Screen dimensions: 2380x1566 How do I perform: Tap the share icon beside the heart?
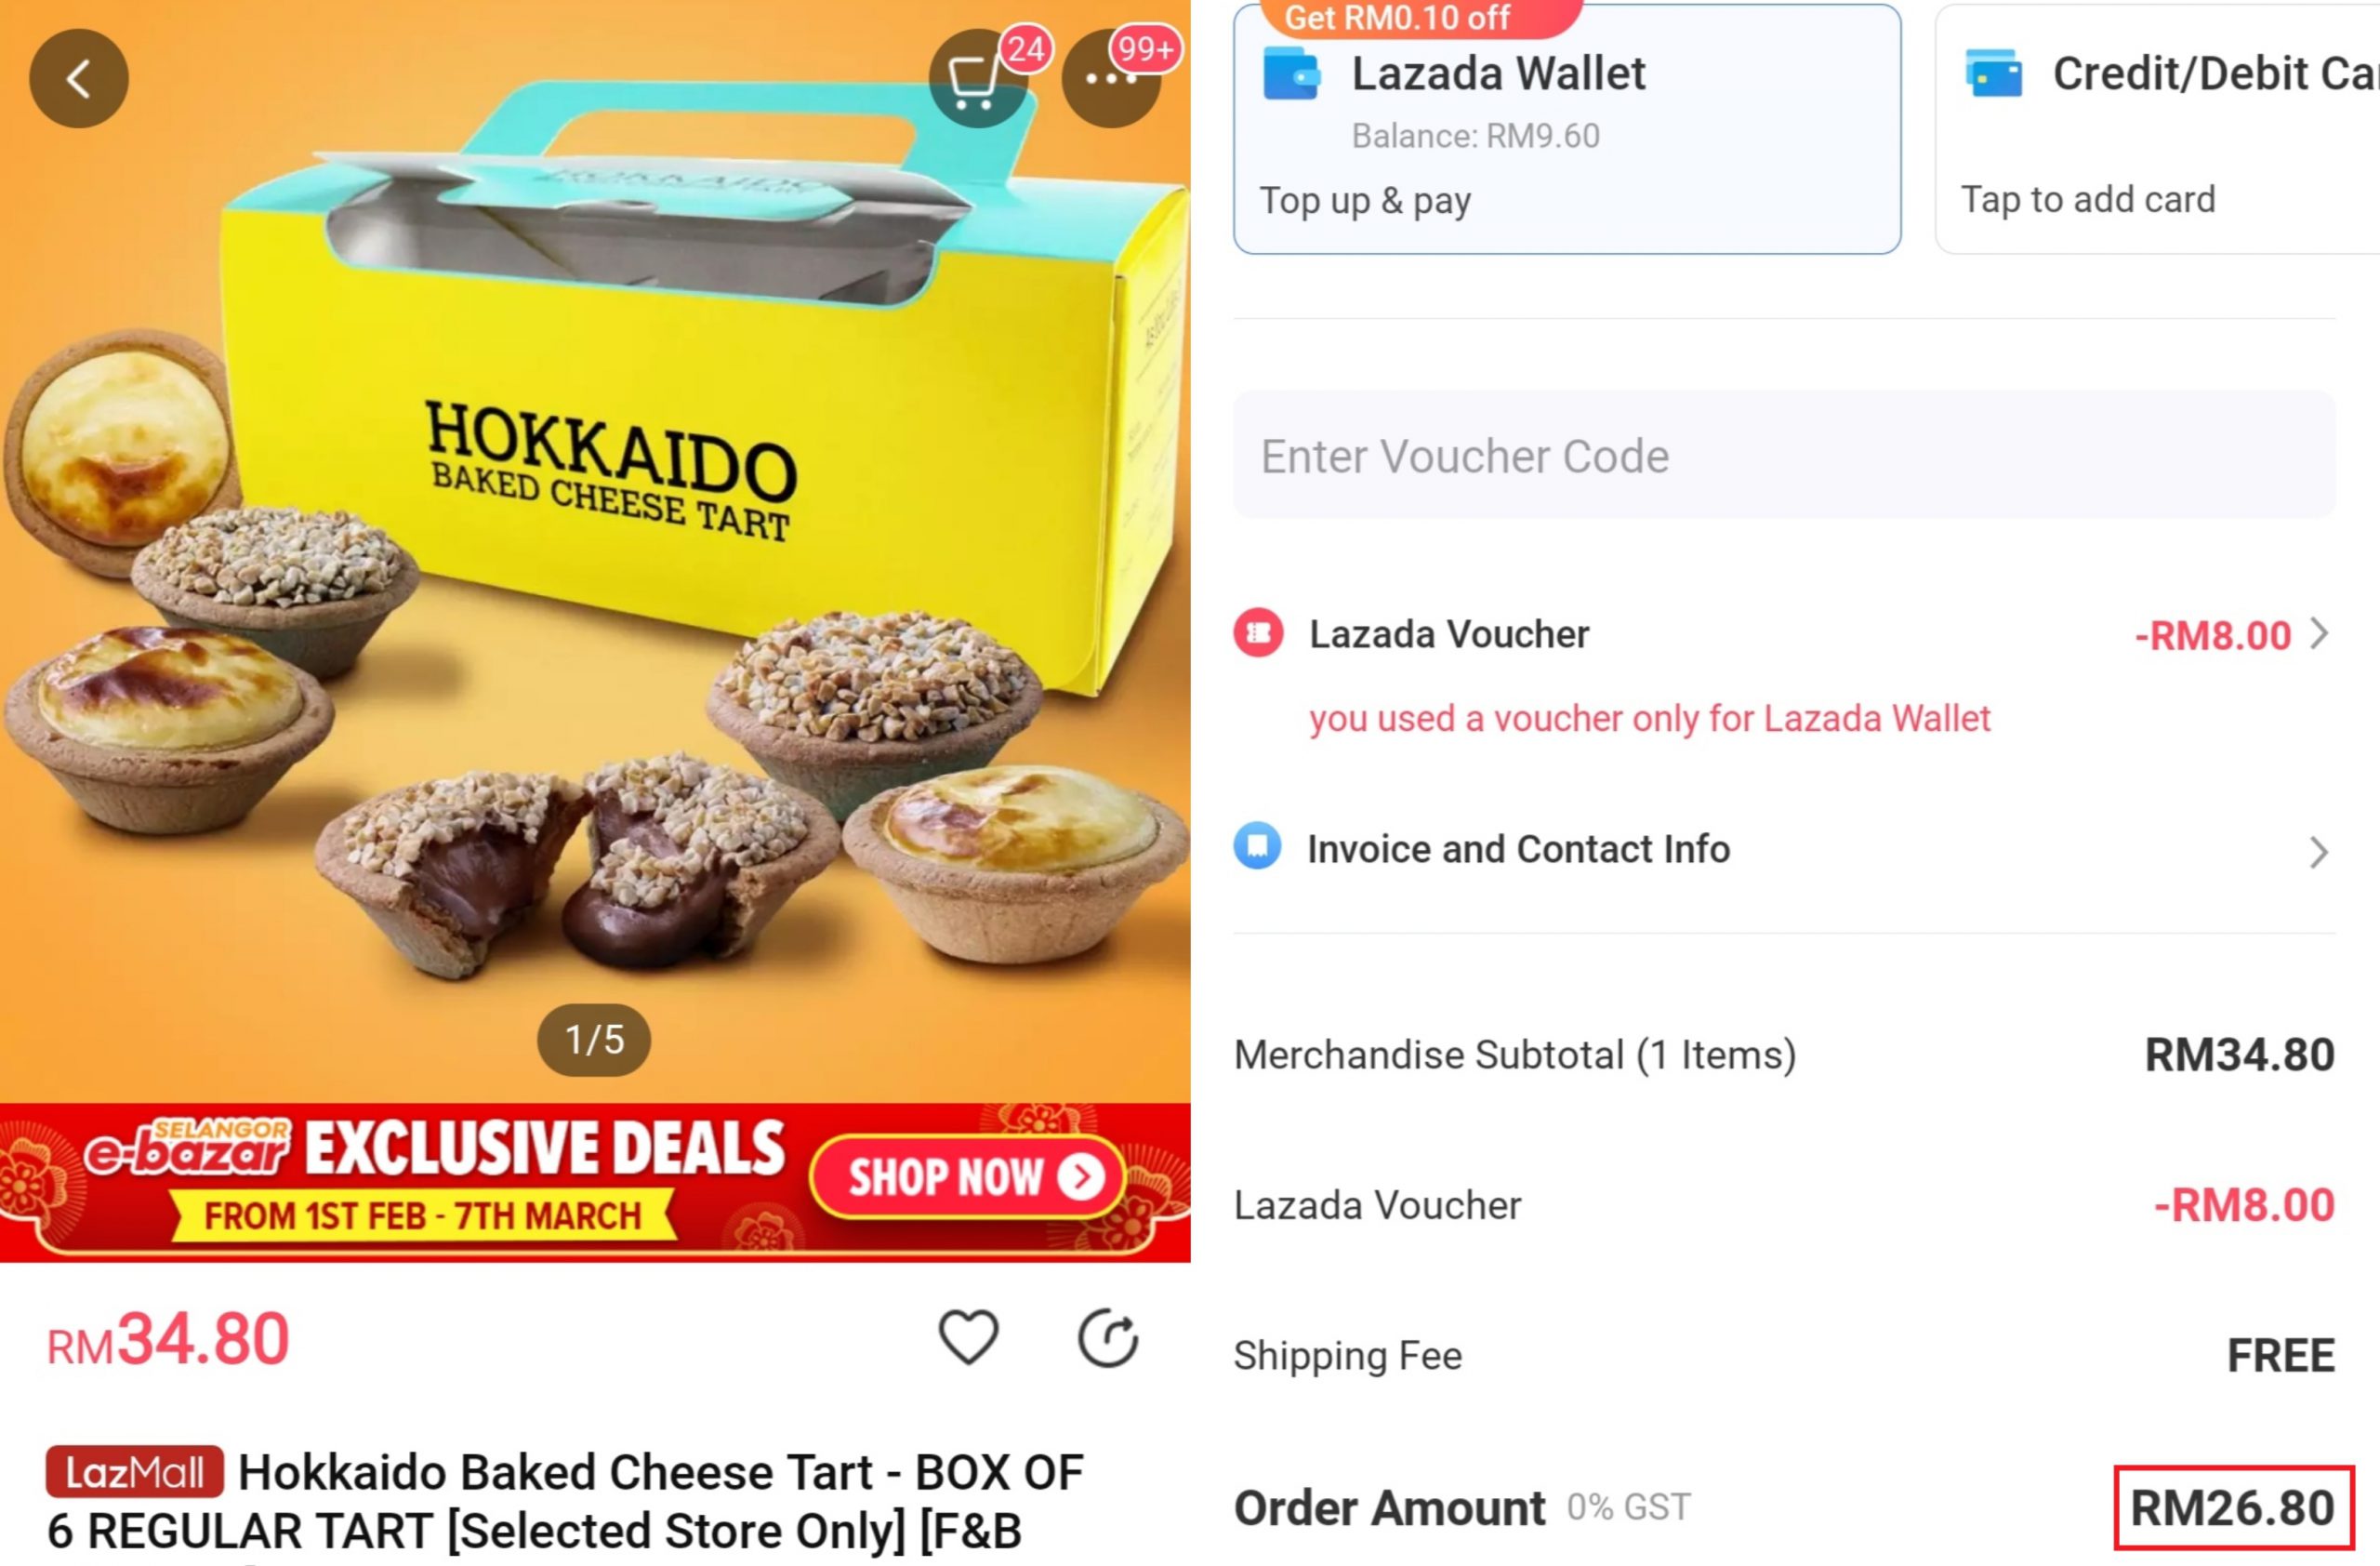click(x=1108, y=1337)
